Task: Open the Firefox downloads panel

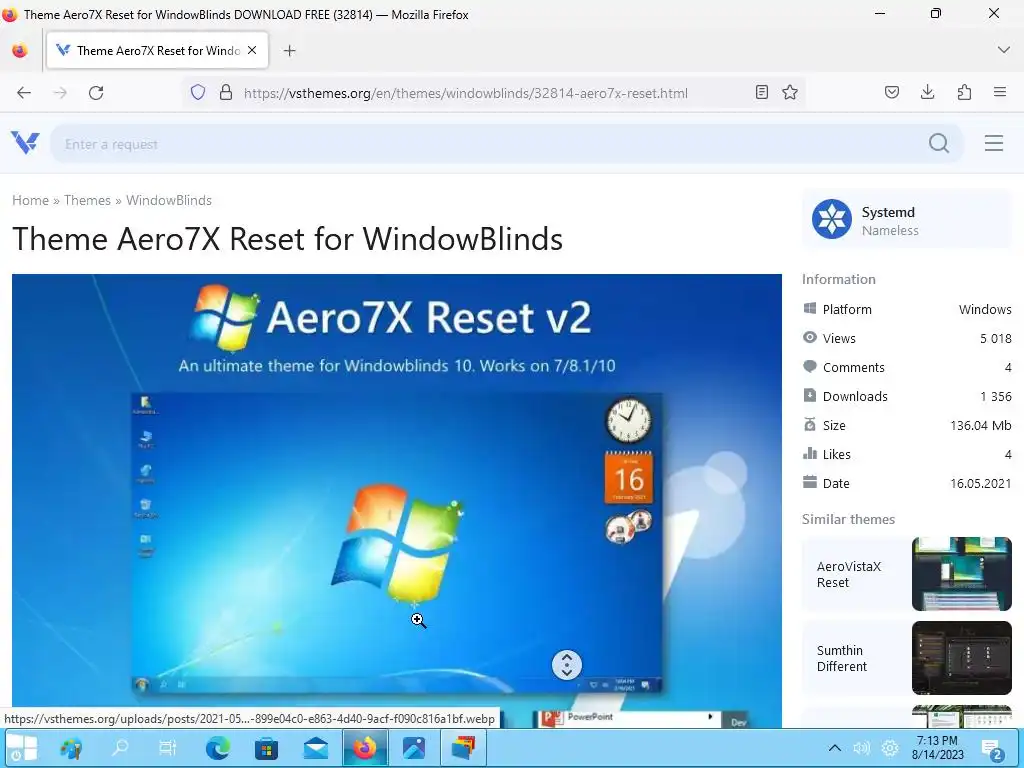Action: (927, 92)
